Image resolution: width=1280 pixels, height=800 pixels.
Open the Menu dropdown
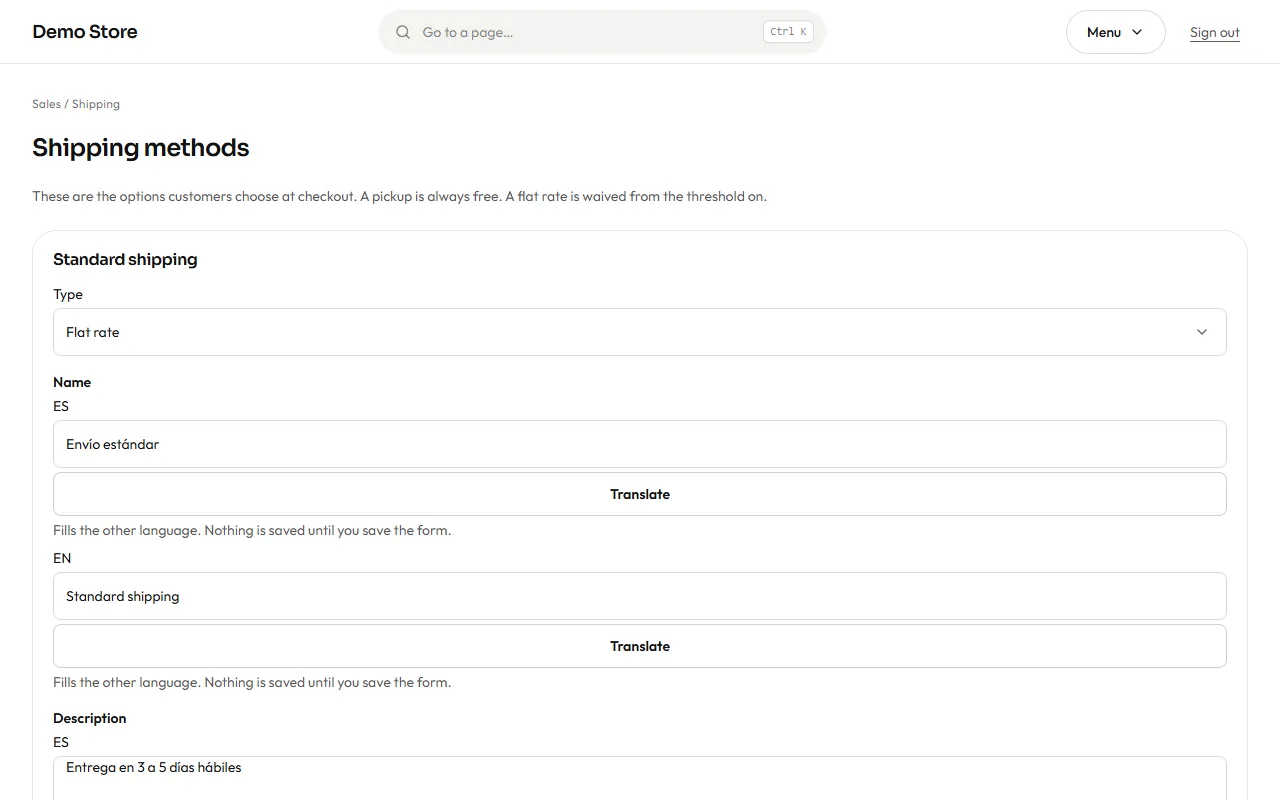click(1115, 32)
